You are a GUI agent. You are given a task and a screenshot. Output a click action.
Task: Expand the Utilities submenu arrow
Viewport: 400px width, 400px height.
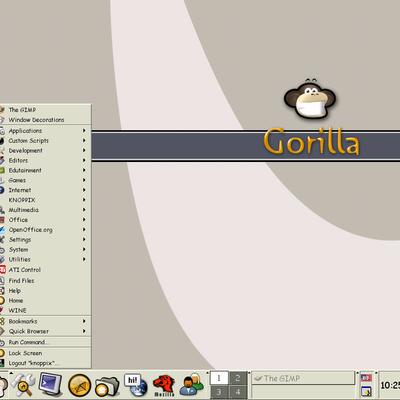click(x=84, y=259)
